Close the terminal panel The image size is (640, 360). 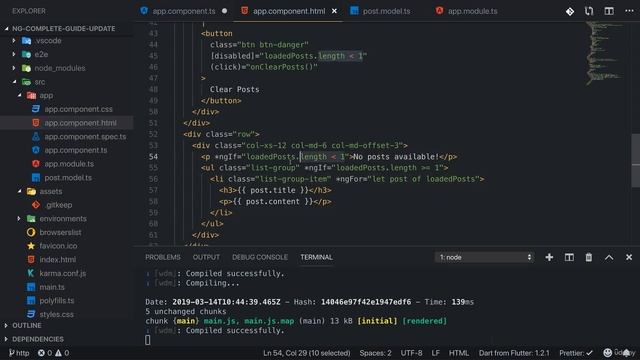tap(629, 257)
